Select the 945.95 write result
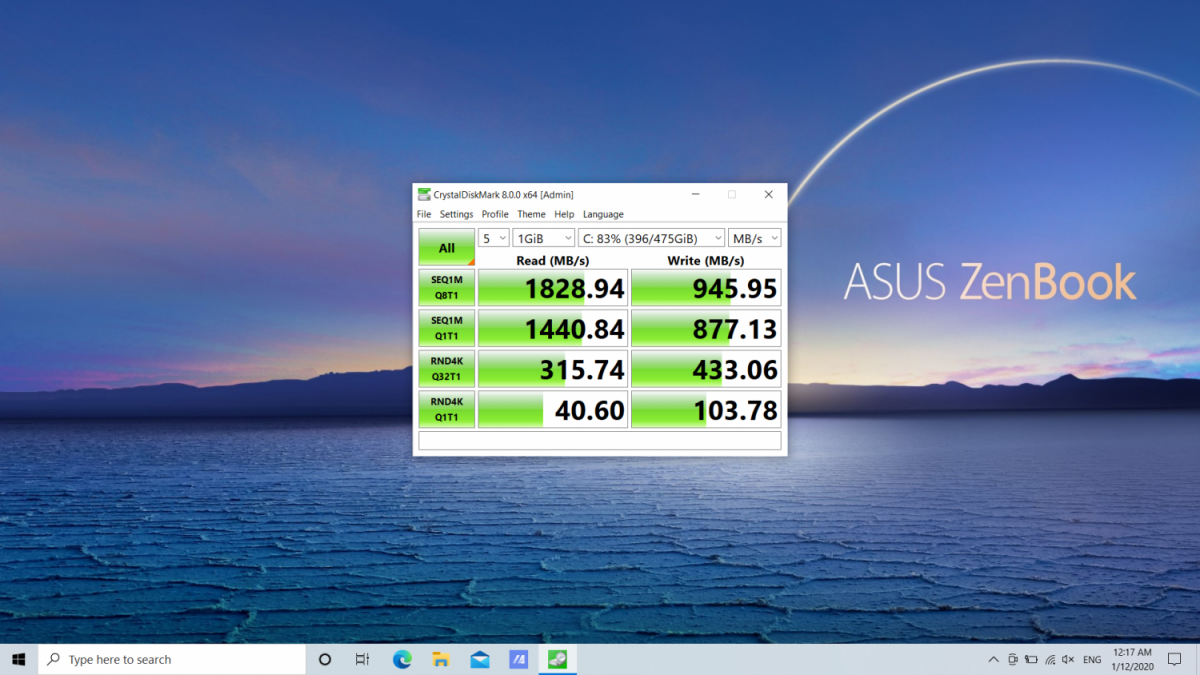The image size is (1200, 675). pos(706,288)
